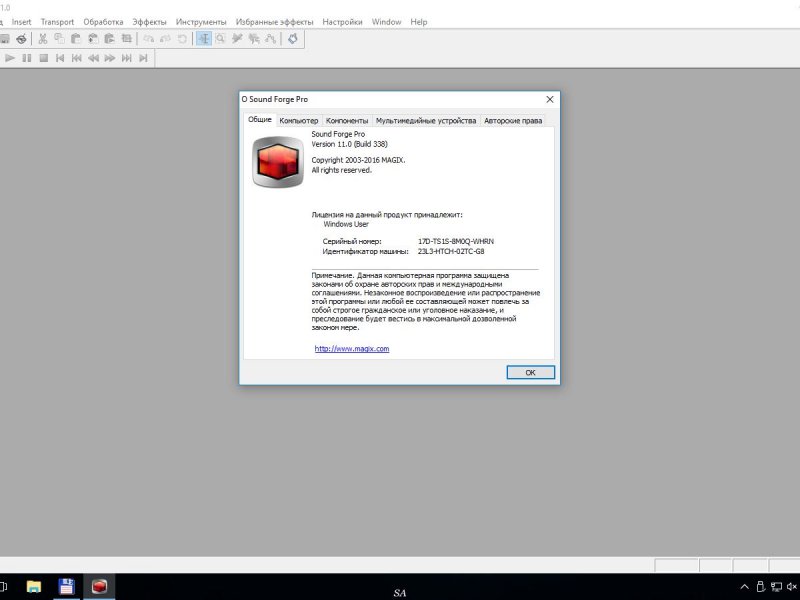
Task: Select the Magnify tool icon
Action: (x=220, y=39)
